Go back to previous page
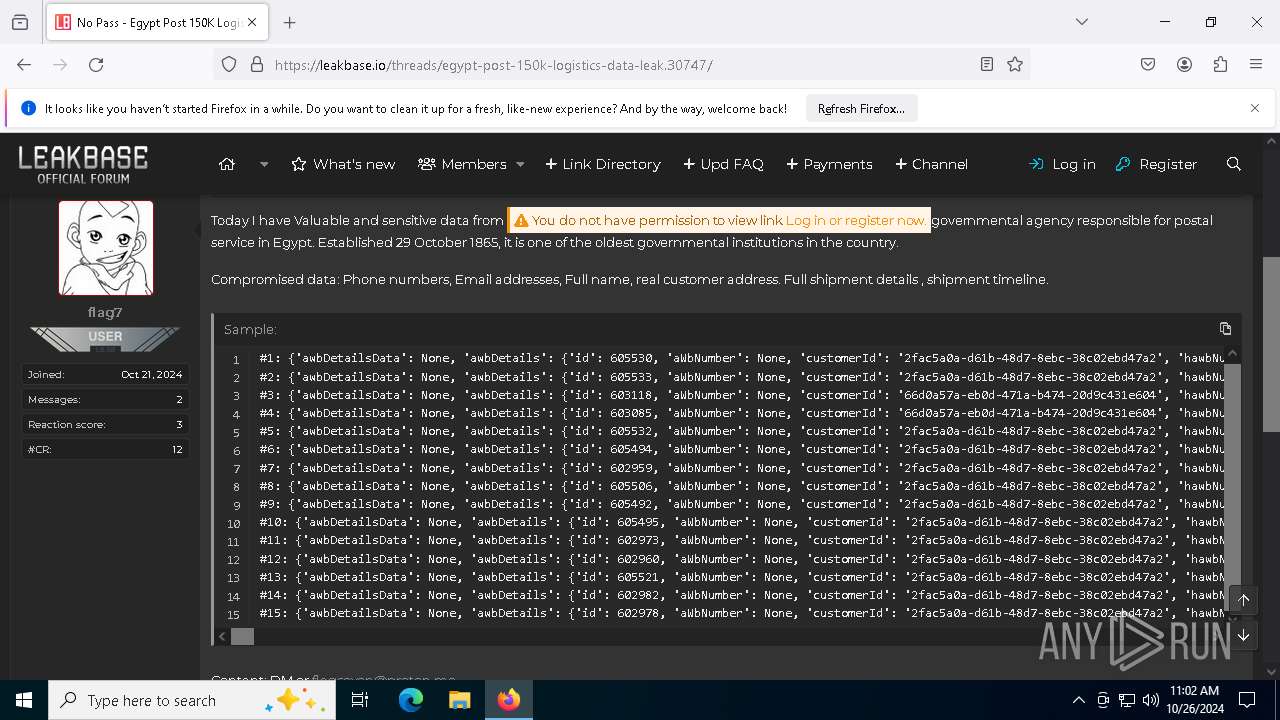This screenshot has height=720, width=1280. click(24, 64)
